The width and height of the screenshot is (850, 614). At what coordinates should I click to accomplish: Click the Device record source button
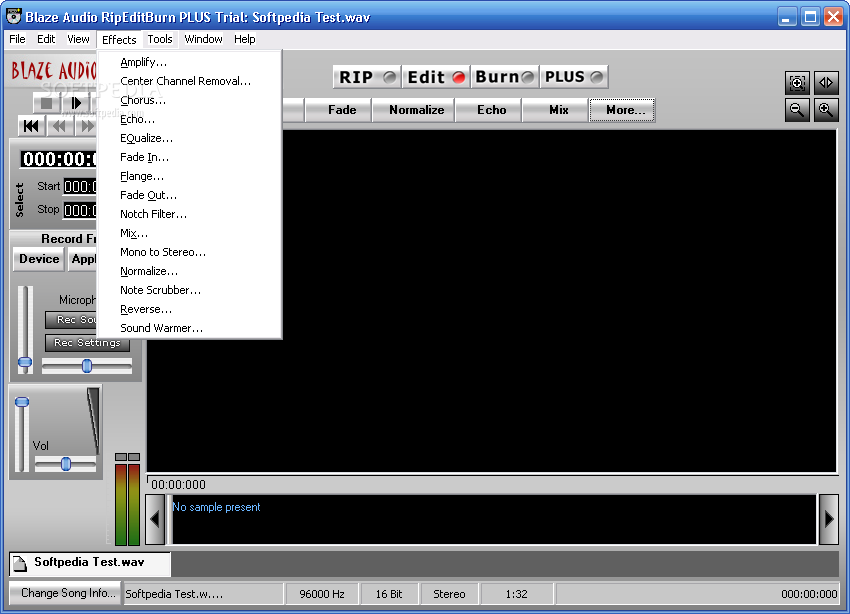(39, 259)
